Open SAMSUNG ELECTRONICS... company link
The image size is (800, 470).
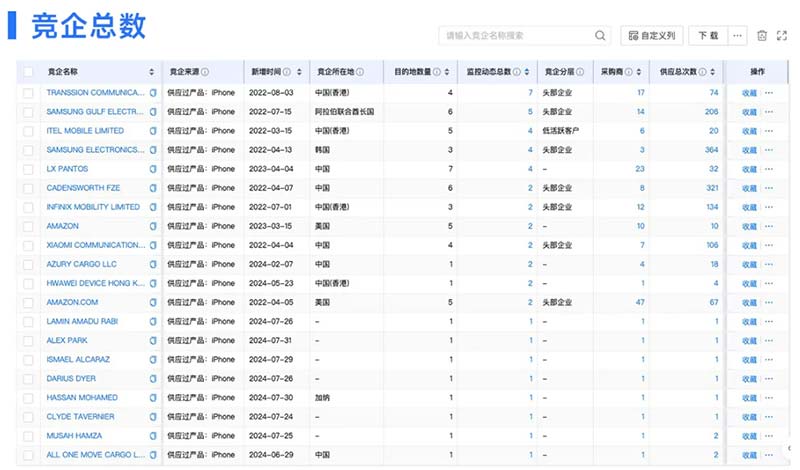pos(95,150)
